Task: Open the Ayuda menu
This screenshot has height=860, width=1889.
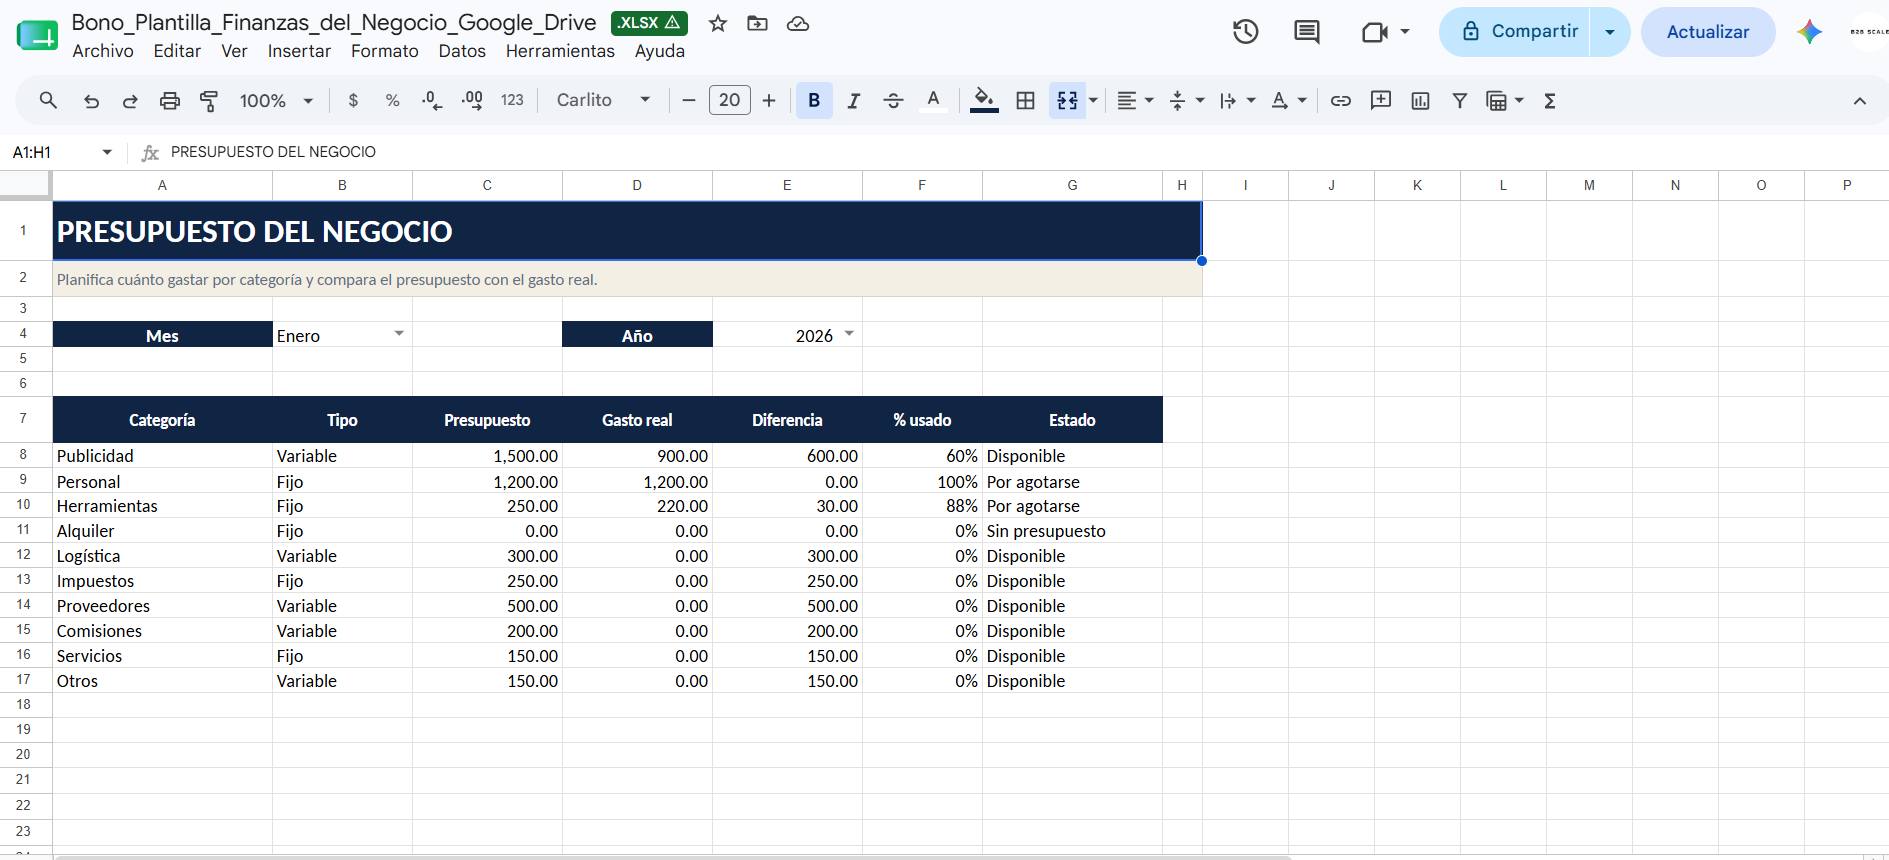Action: point(660,51)
